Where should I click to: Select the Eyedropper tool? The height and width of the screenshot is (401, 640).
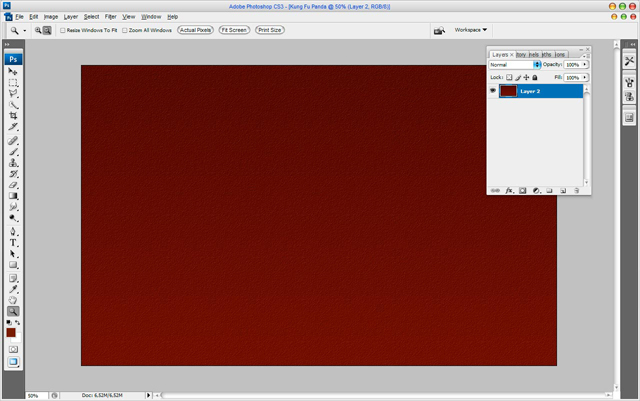(x=13, y=290)
